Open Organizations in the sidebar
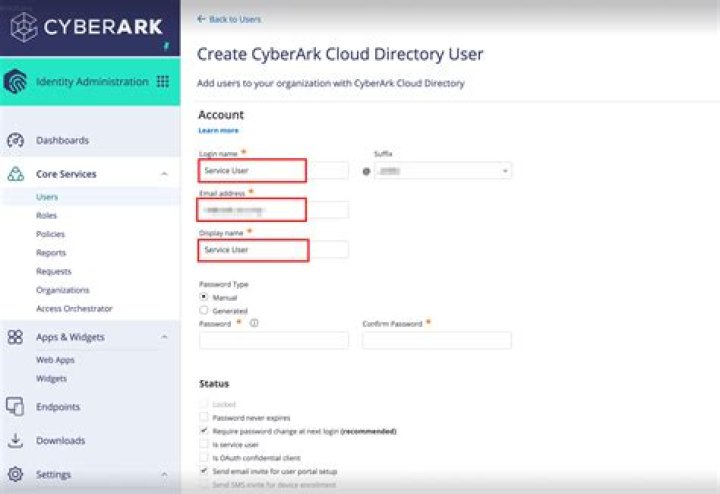The width and height of the screenshot is (720, 494). [x=62, y=290]
